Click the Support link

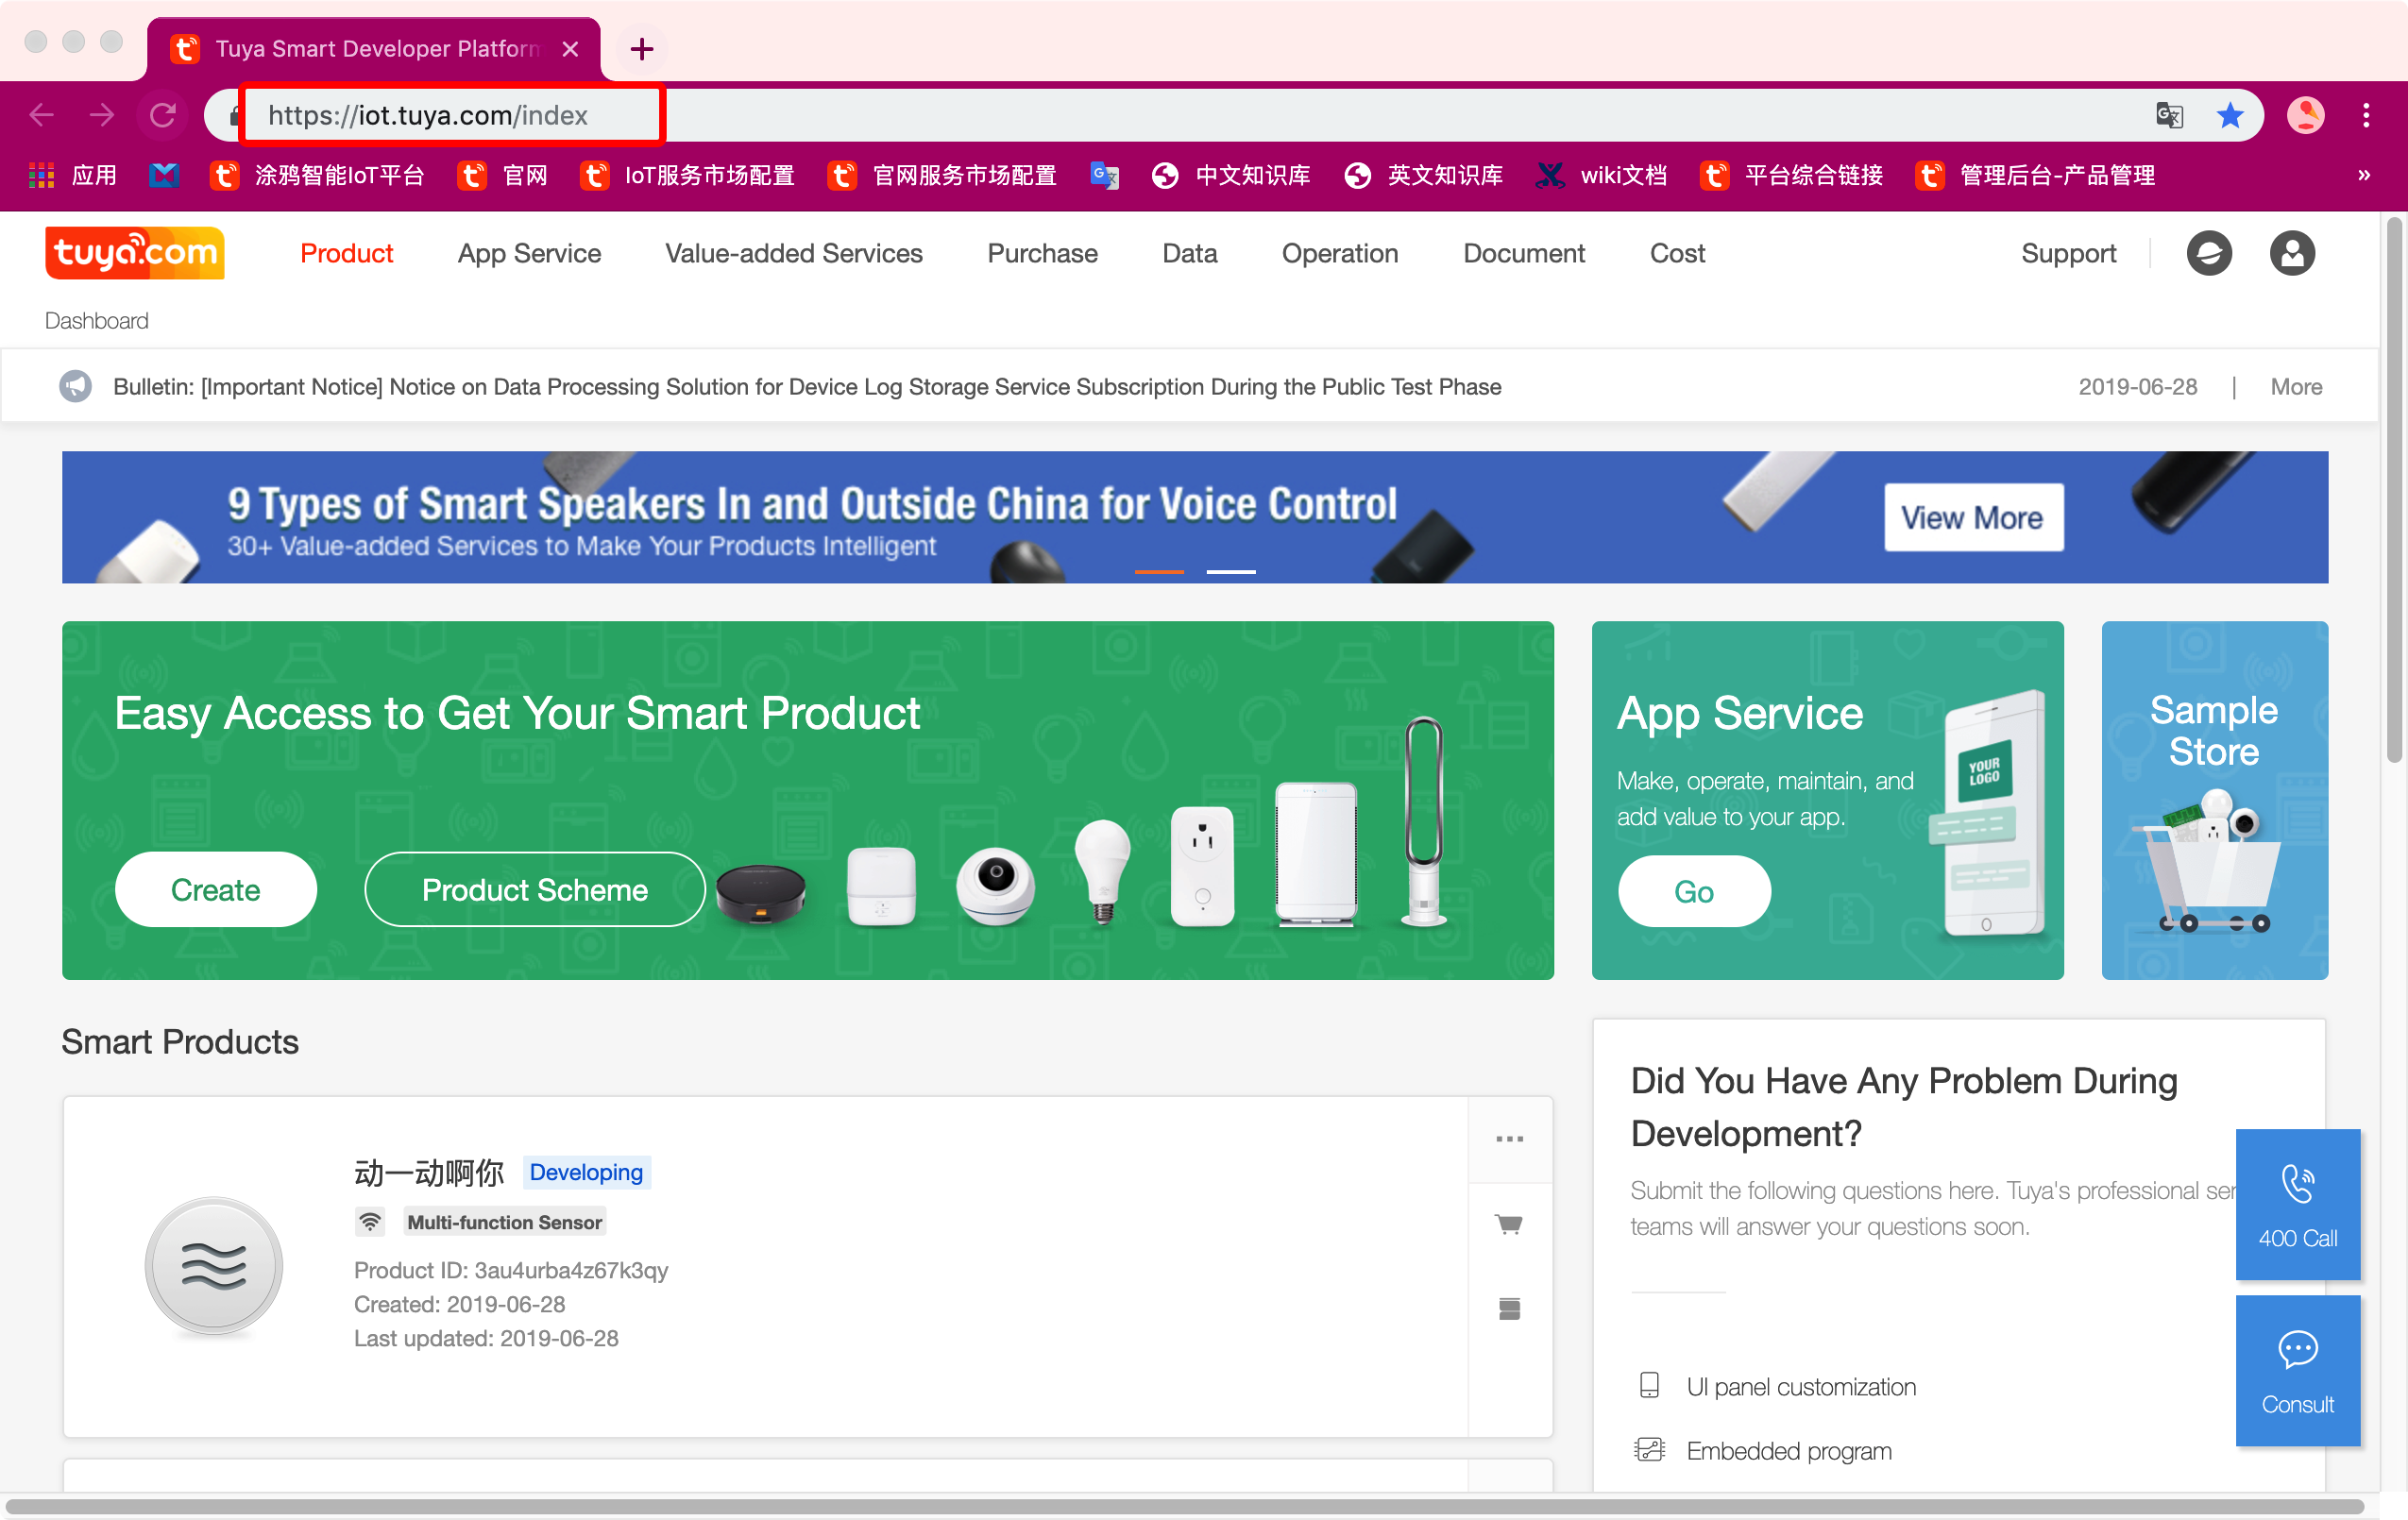[2068, 253]
